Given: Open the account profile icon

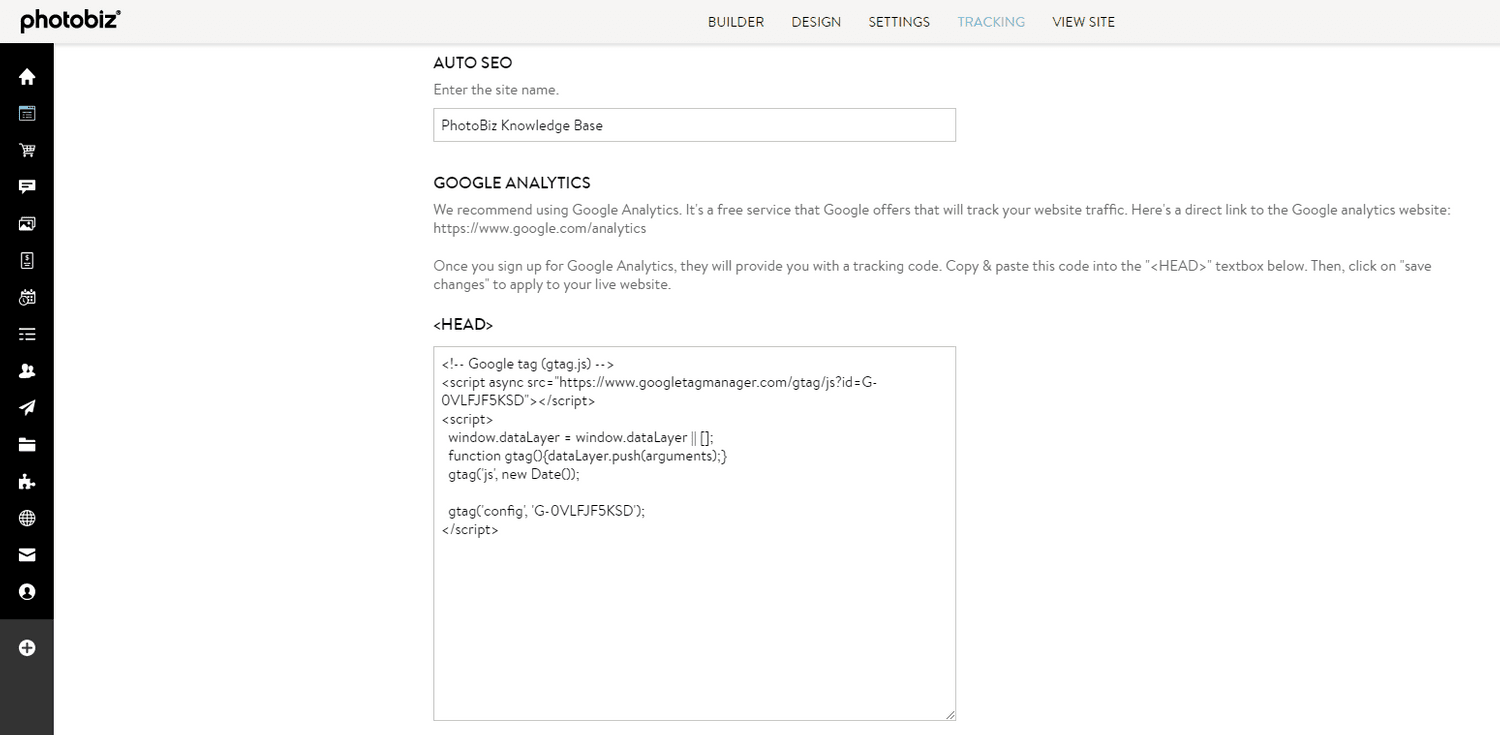Looking at the screenshot, I should pos(26,591).
